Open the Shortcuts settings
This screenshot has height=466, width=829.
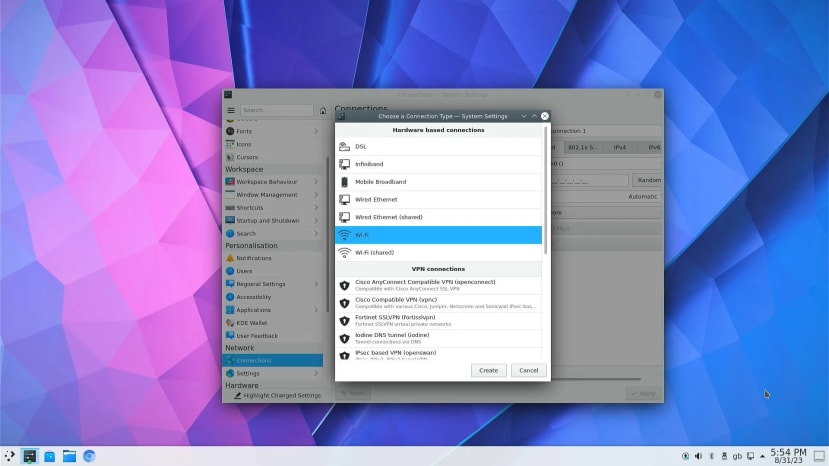(x=273, y=207)
